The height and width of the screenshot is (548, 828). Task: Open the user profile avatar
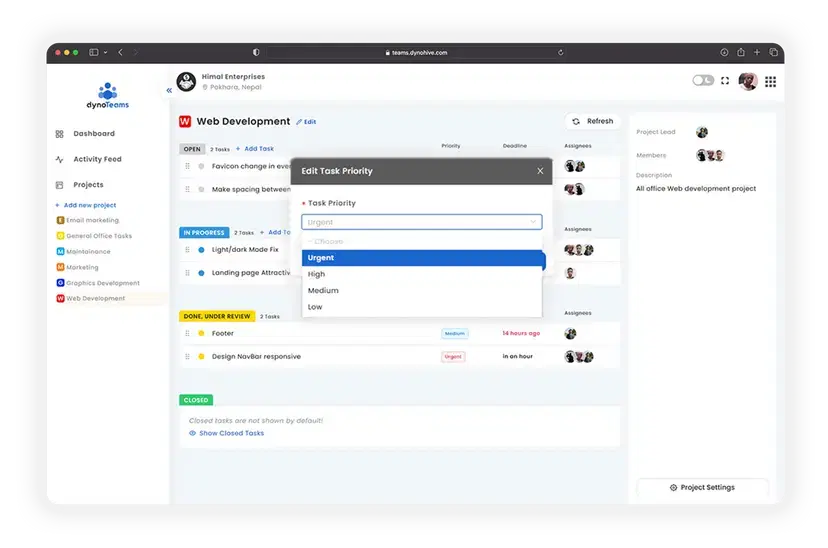click(748, 81)
